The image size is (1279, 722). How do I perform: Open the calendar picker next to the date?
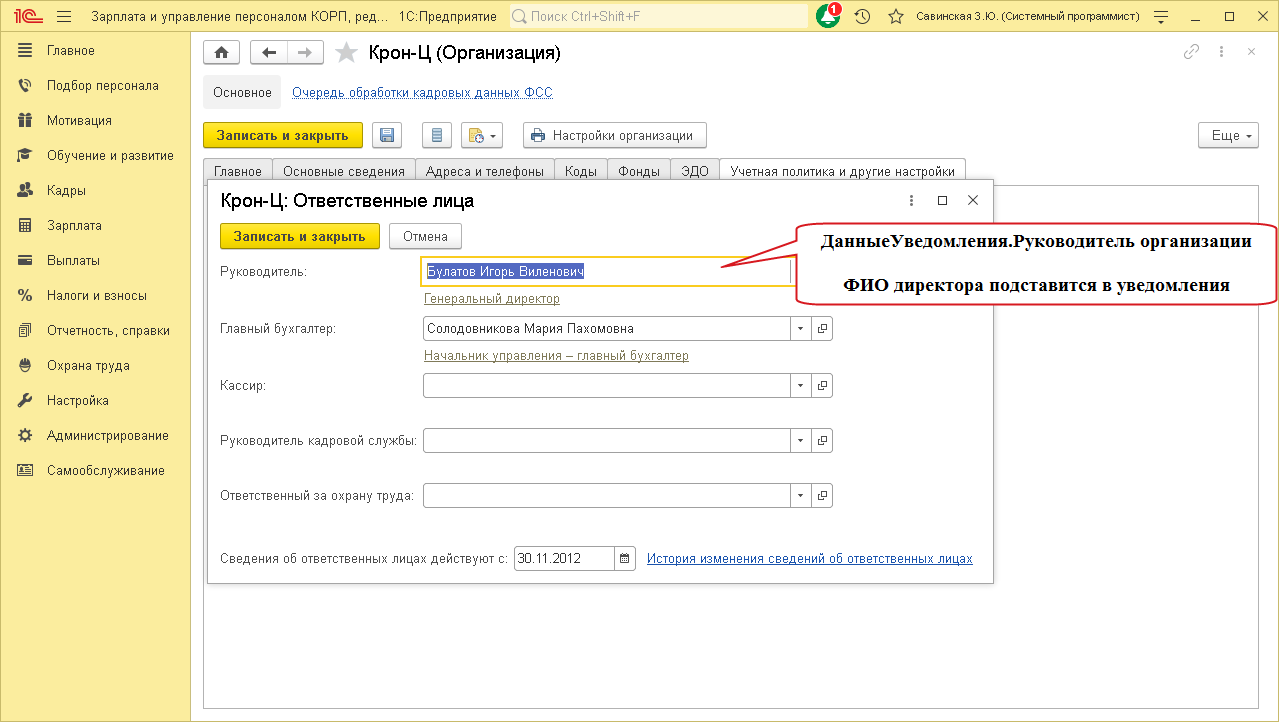625,559
